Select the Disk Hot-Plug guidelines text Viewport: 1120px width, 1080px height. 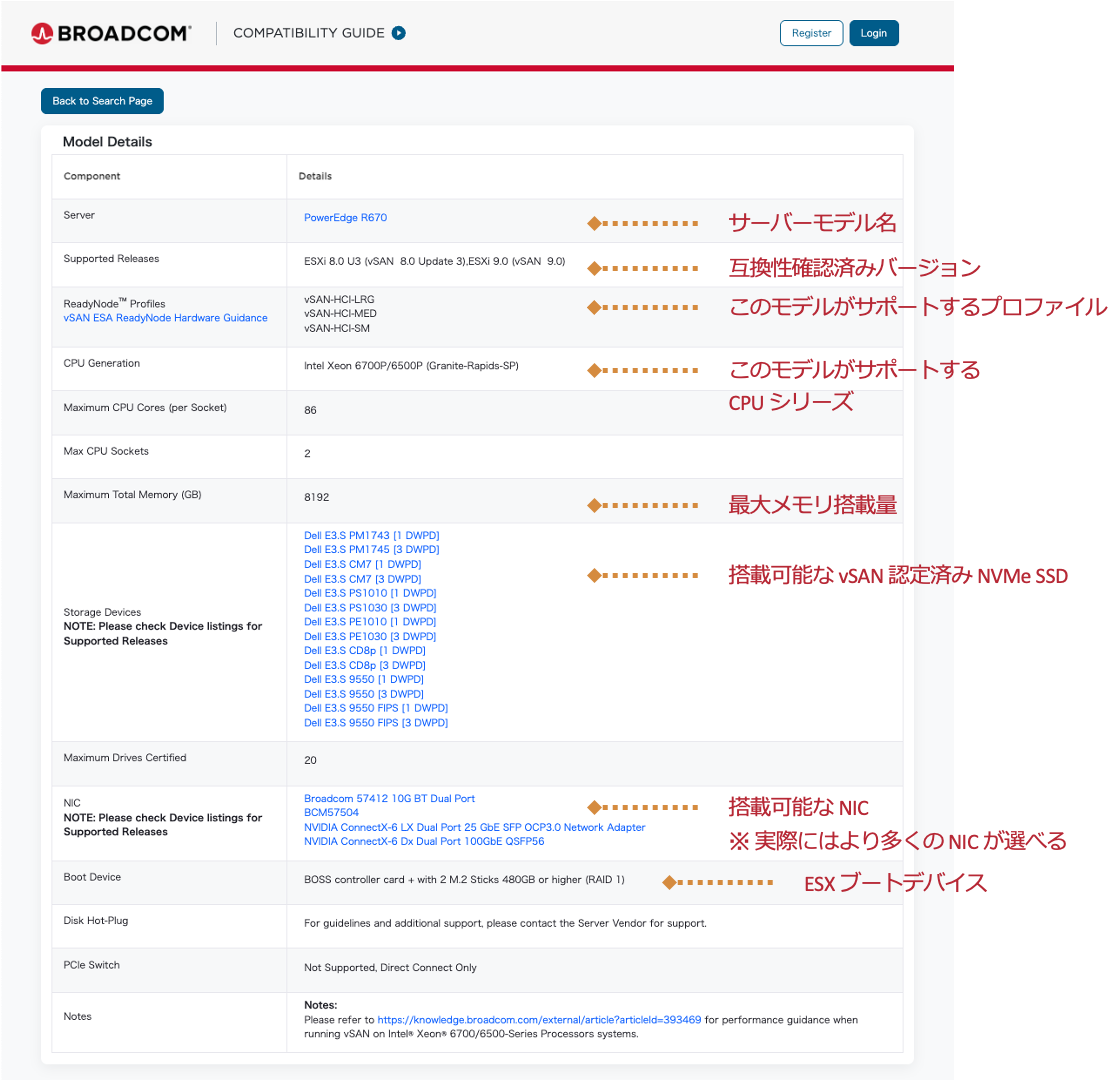(x=505, y=923)
